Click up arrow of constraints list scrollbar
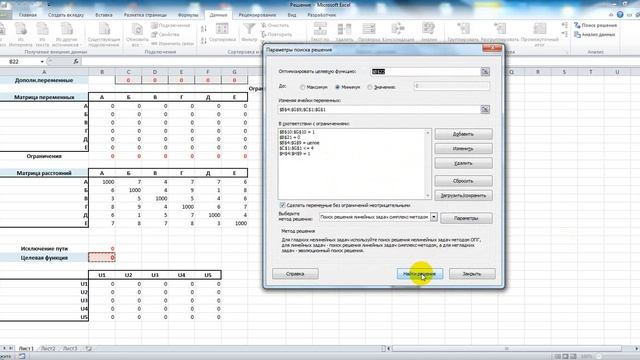Viewport: 640px width, 360px height. coord(428,133)
